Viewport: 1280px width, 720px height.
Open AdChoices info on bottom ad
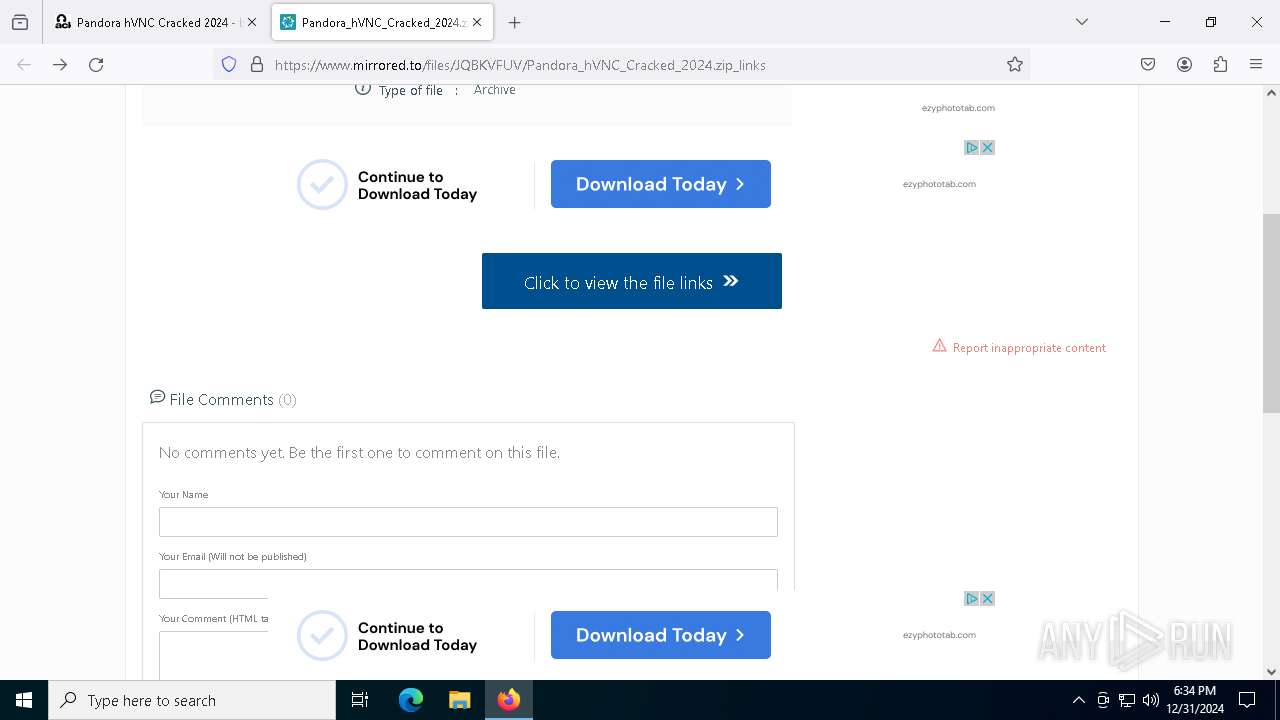971,598
